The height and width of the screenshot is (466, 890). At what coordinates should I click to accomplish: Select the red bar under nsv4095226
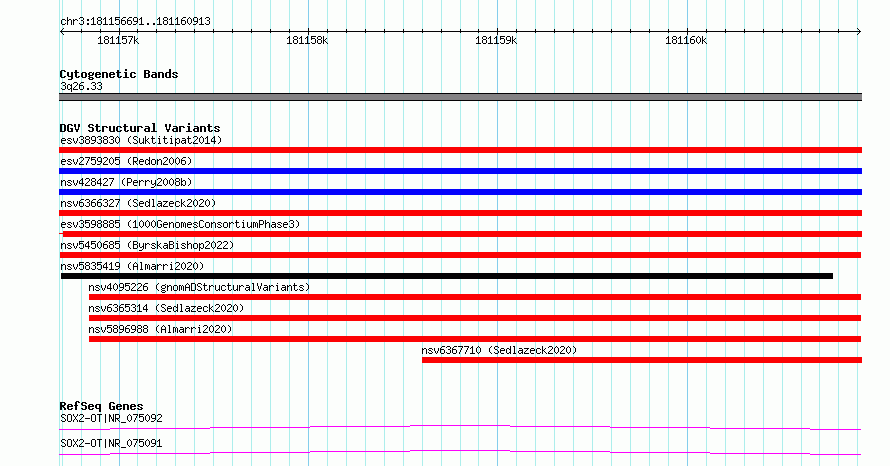pyautogui.click(x=475, y=297)
